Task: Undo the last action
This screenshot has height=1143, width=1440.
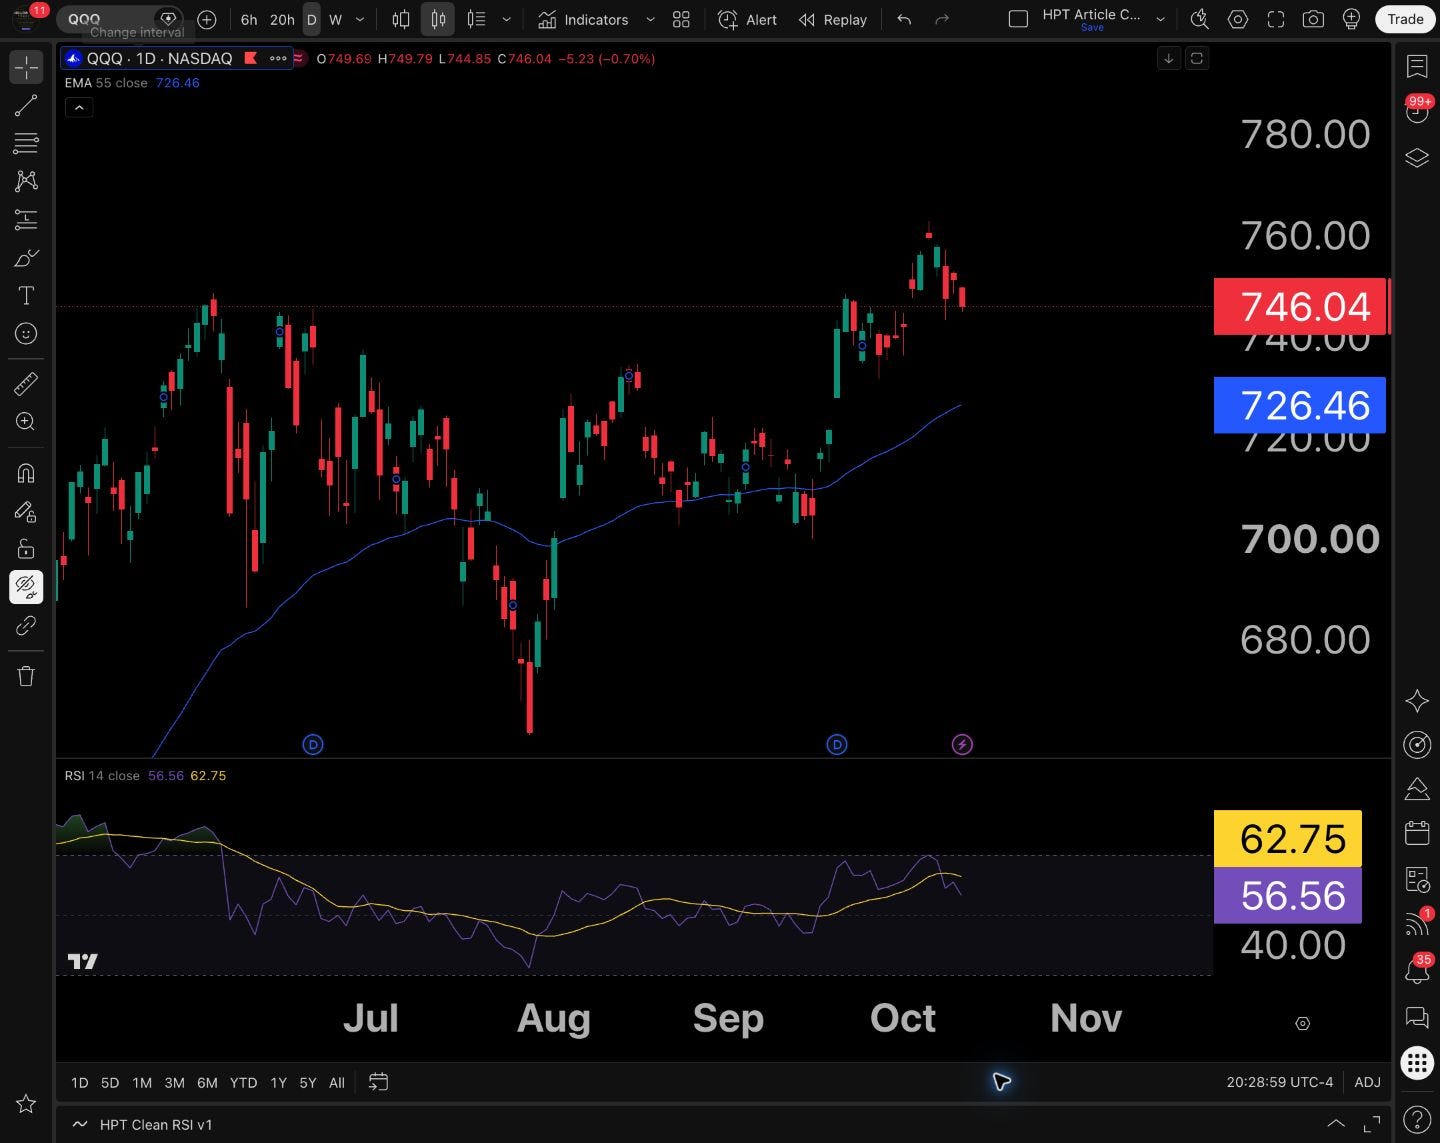Action: pos(904,19)
